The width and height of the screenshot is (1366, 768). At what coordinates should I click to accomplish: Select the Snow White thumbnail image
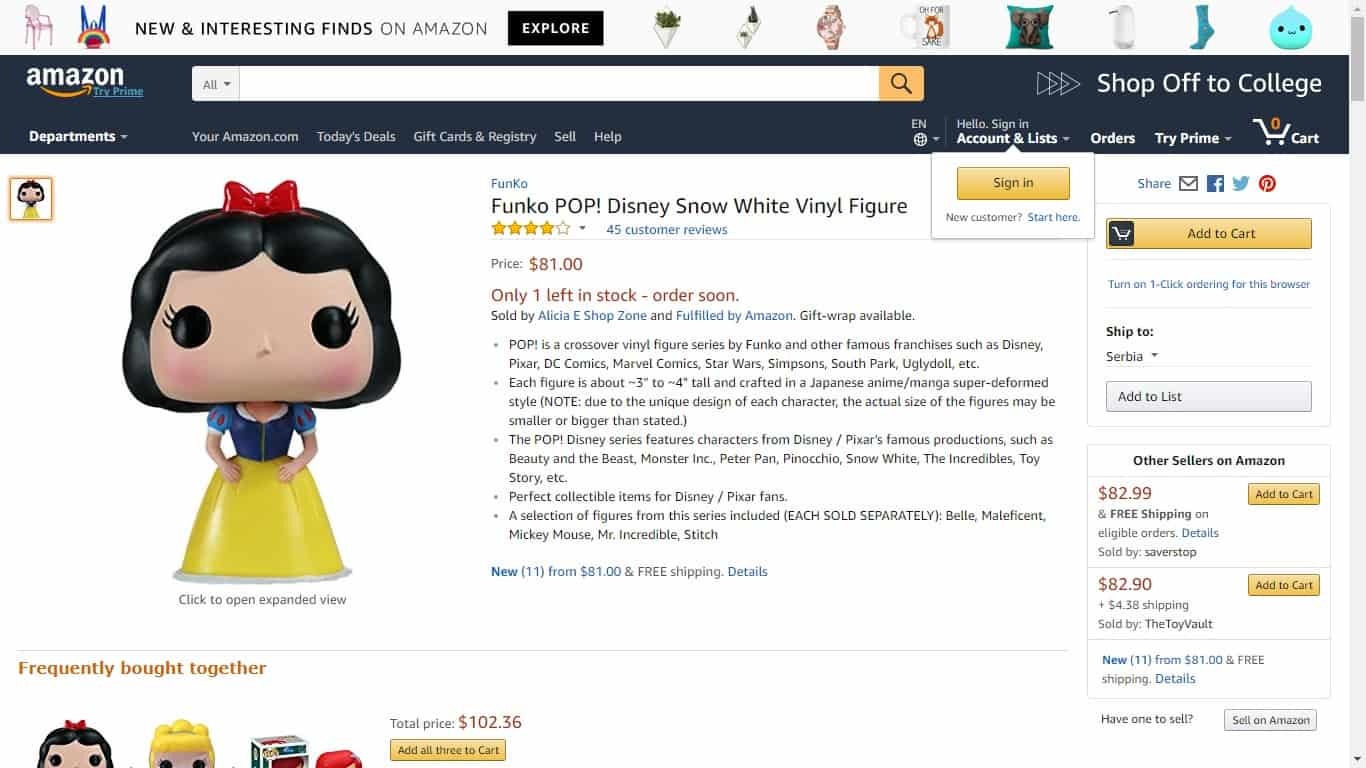pos(31,199)
